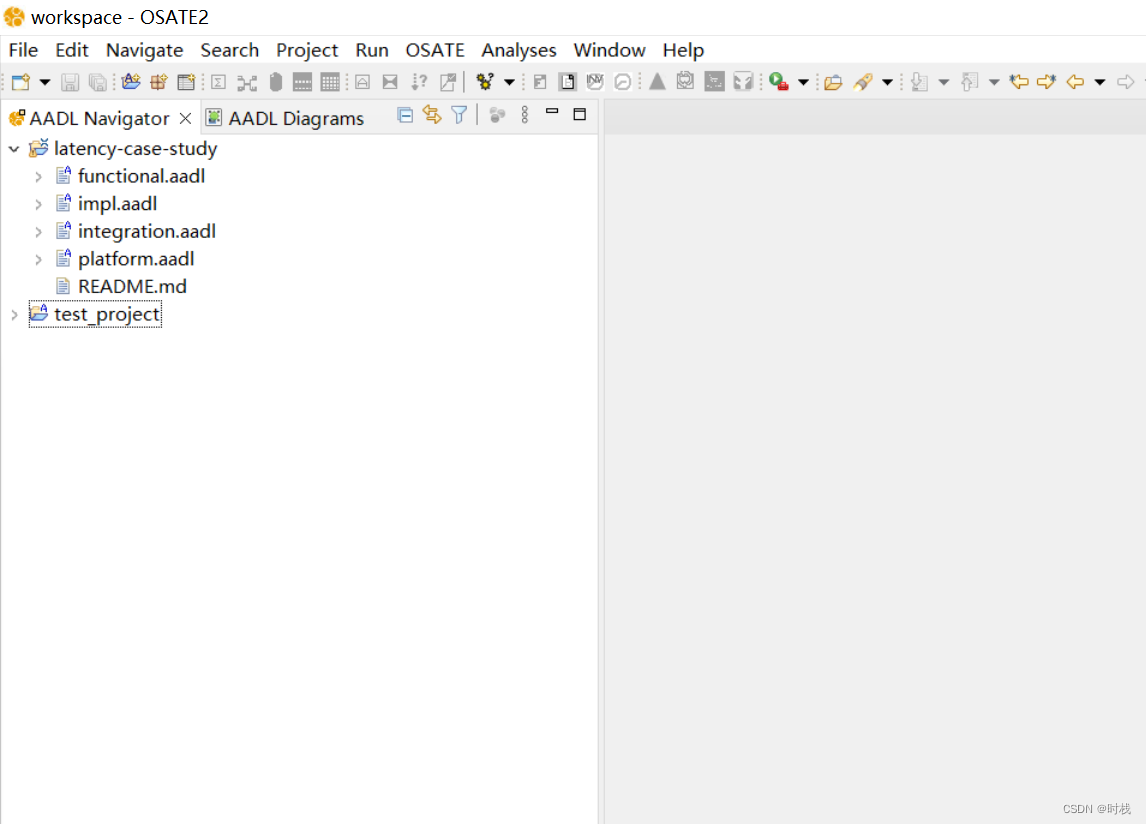Click the Next Edit Location arrow

click(1047, 82)
